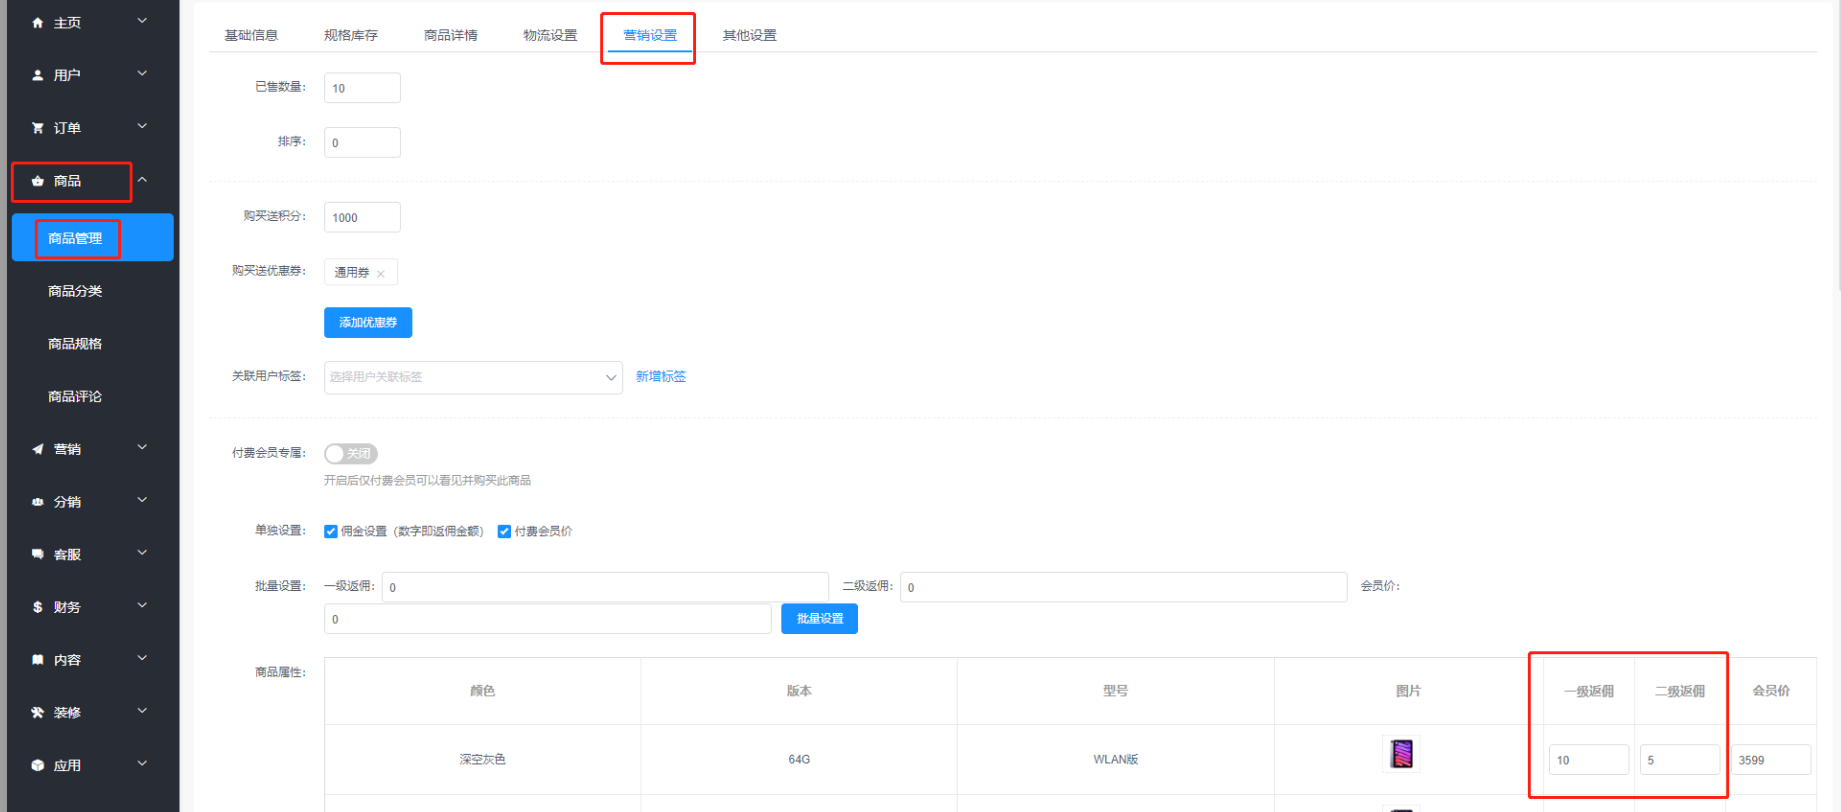Click the decoration tools icon
The width and height of the screenshot is (1841, 812).
[37, 713]
